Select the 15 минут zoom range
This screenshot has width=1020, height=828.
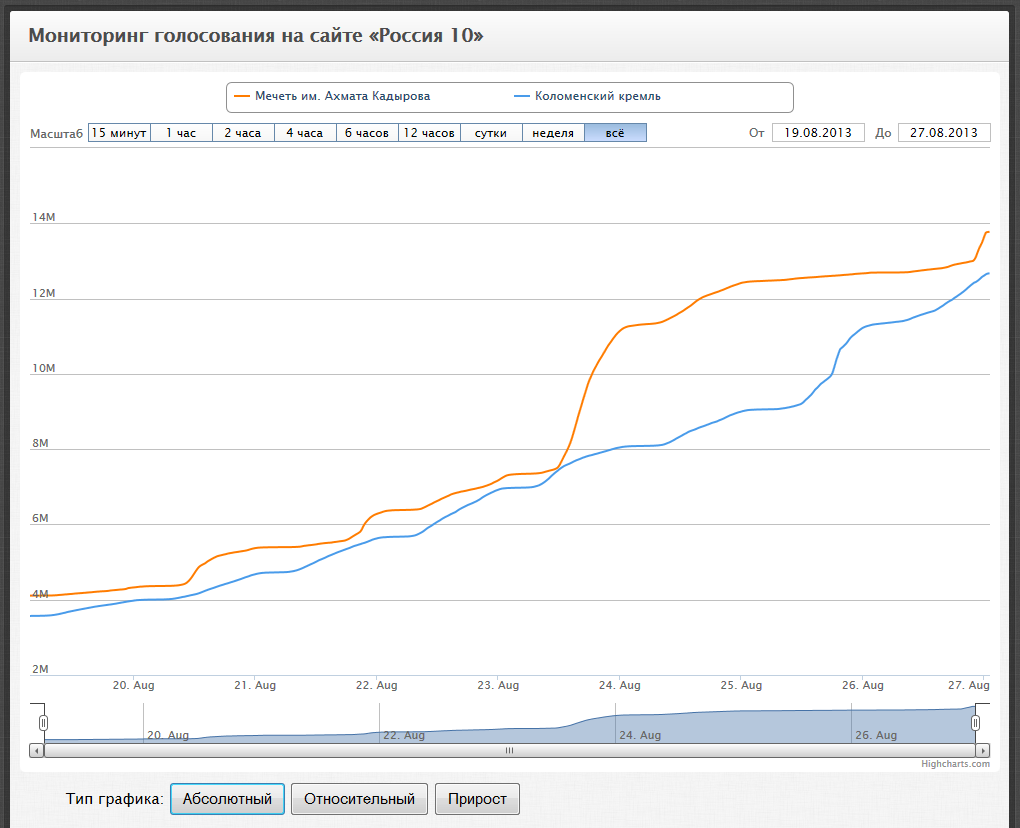[x=119, y=133]
